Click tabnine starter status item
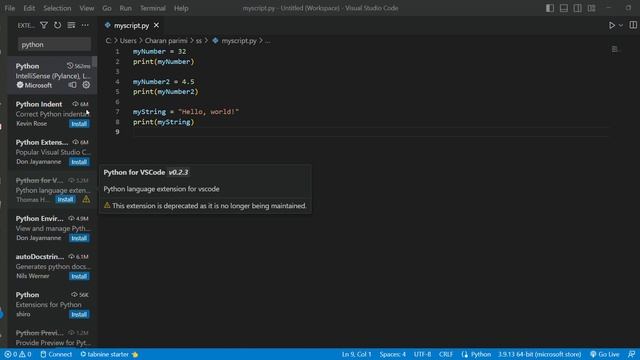This screenshot has width=640, height=360. (109, 354)
